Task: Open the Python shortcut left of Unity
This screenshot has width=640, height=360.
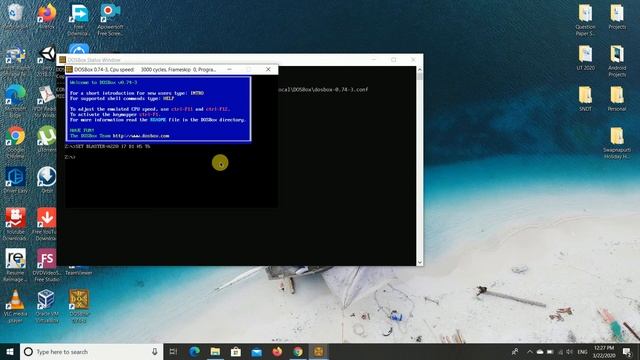Action: pos(16,55)
